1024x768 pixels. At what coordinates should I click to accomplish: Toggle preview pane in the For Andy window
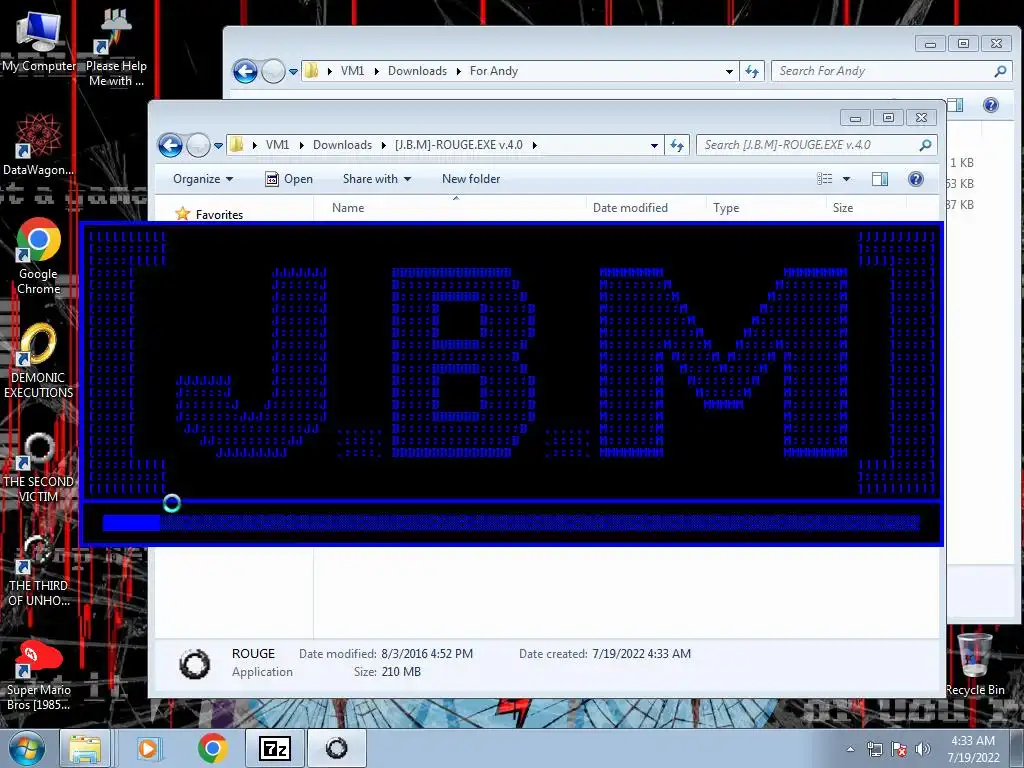click(955, 105)
